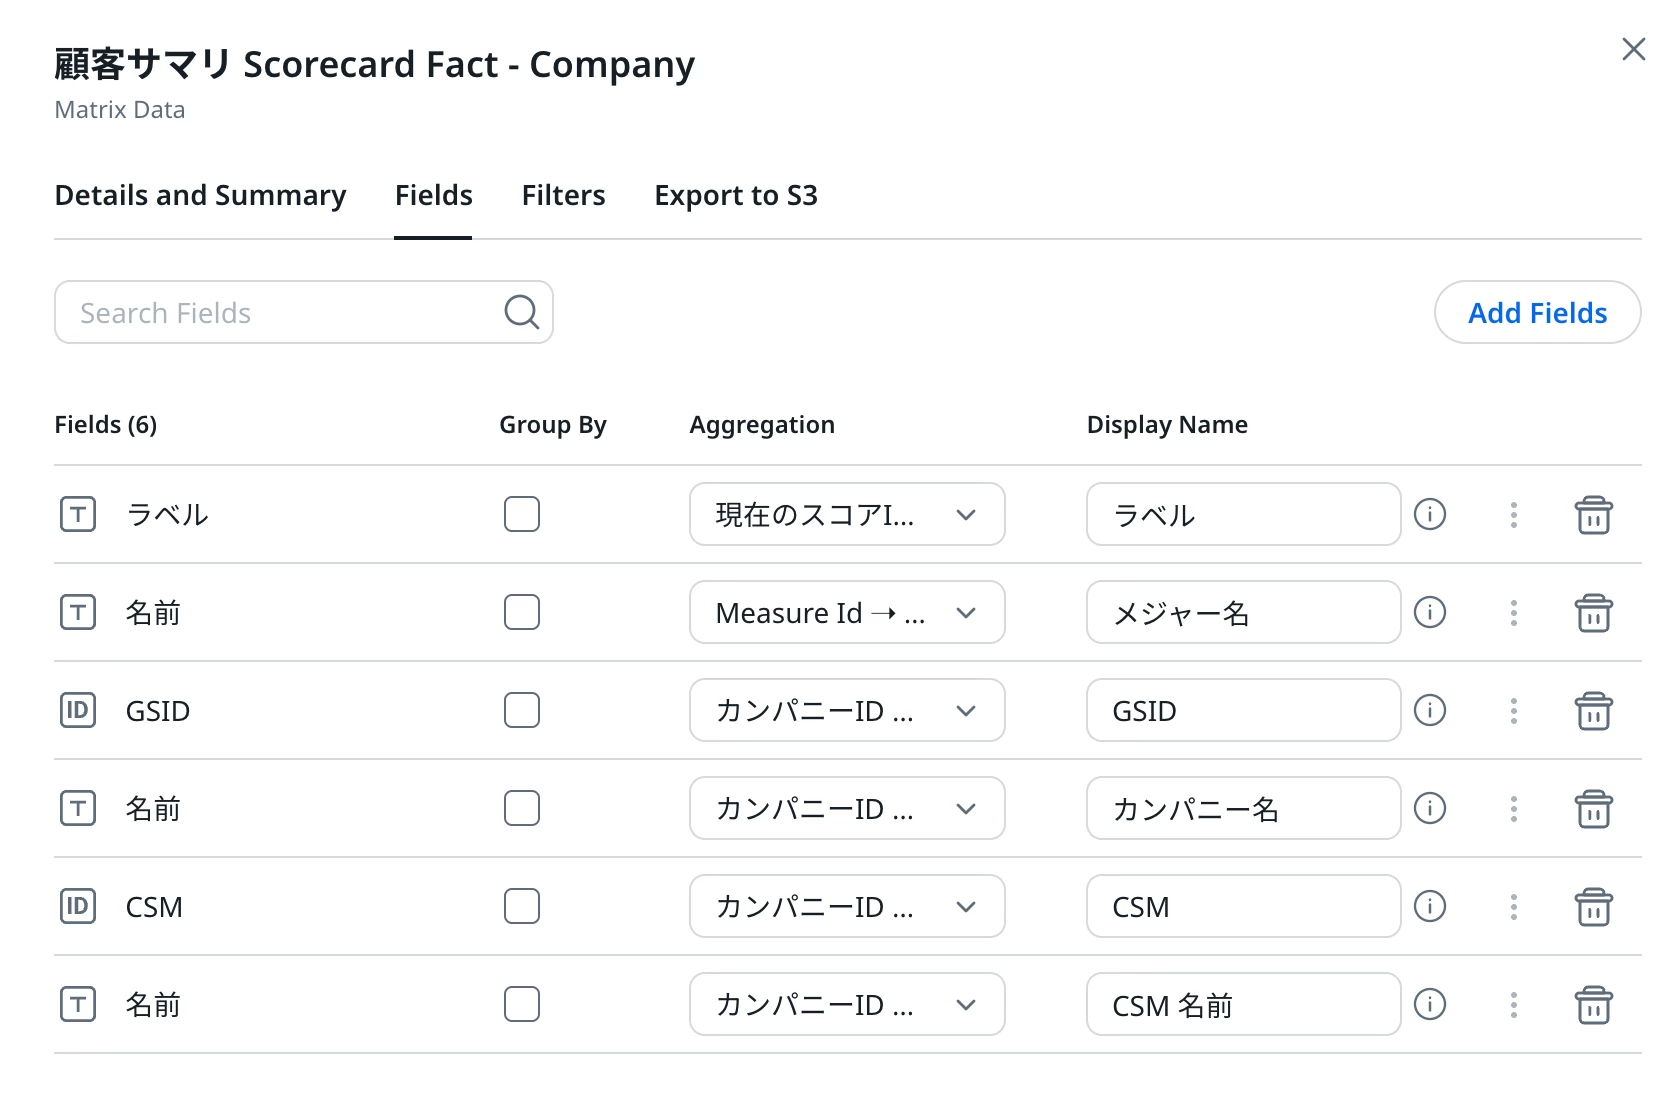Viewport: 1676px width, 1098px height.
Task: Open the 現在のスコアI... aggregation dropdown
Action: 846,514
